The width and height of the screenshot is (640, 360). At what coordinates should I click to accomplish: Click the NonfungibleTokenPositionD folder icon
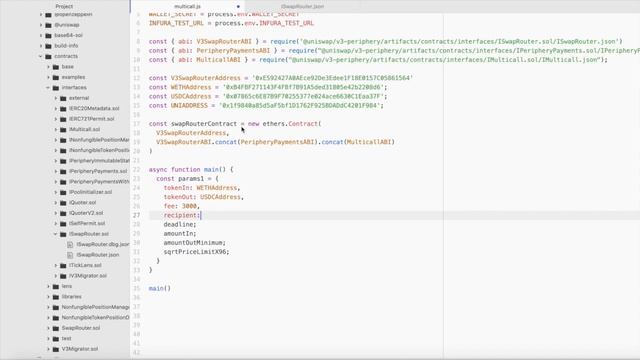click(56, 318)
